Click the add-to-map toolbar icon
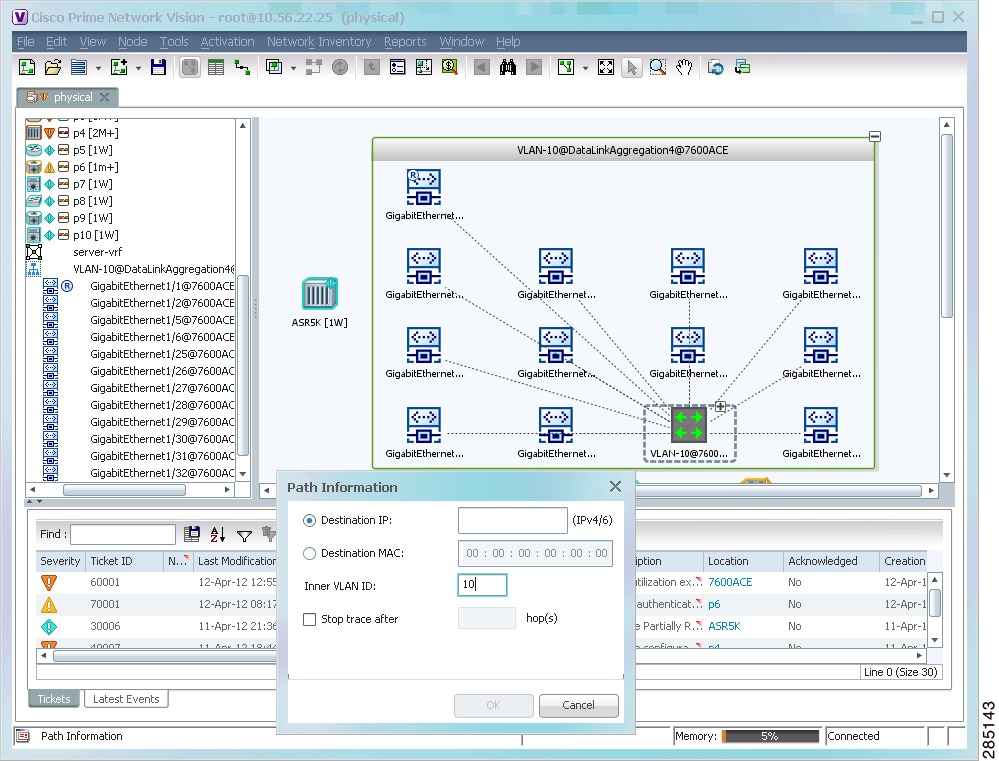Viewport: 999px width, 761px height. coord(119,68)
